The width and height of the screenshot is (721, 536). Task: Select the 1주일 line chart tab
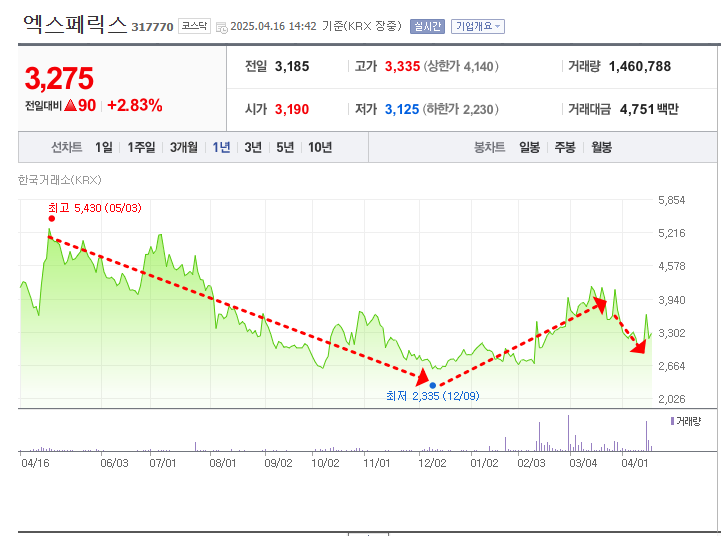point(142,147)
